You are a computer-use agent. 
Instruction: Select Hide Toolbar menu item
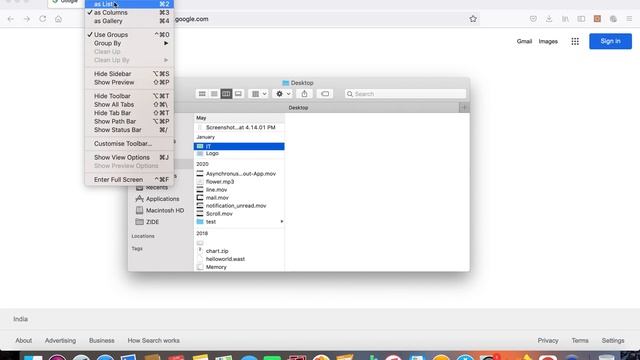click(129, 96)
